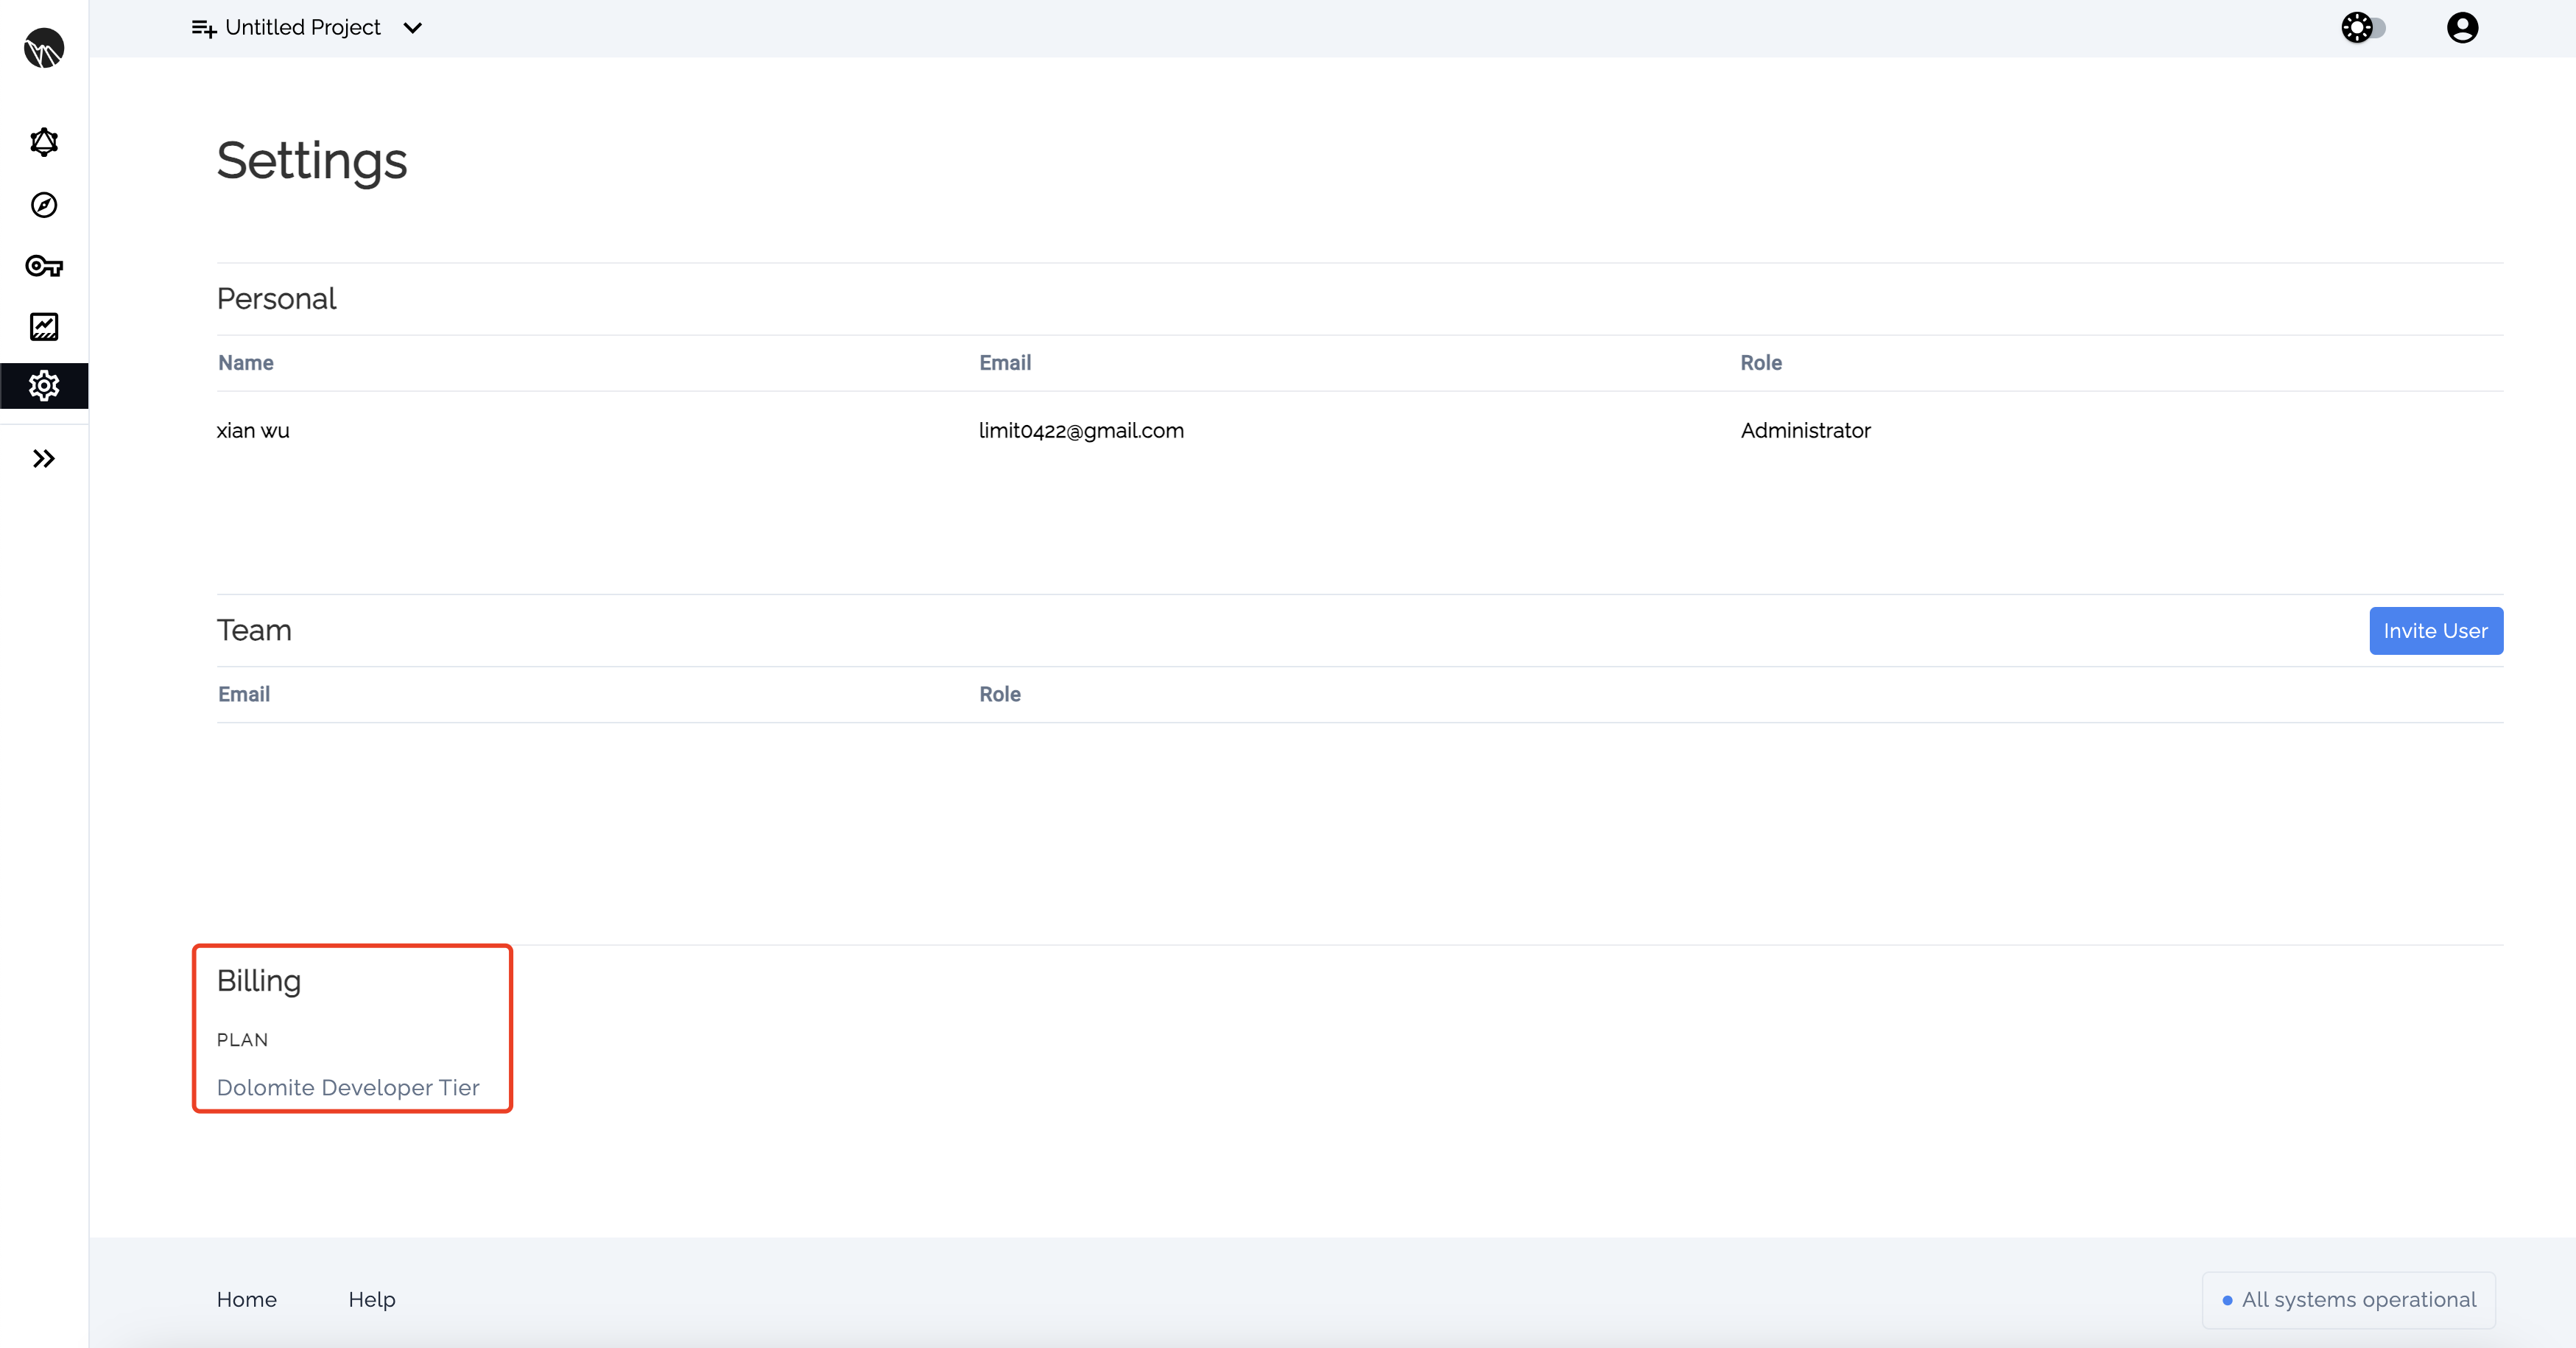
Task: Open the Help footer link
Action: (372, 1299)
